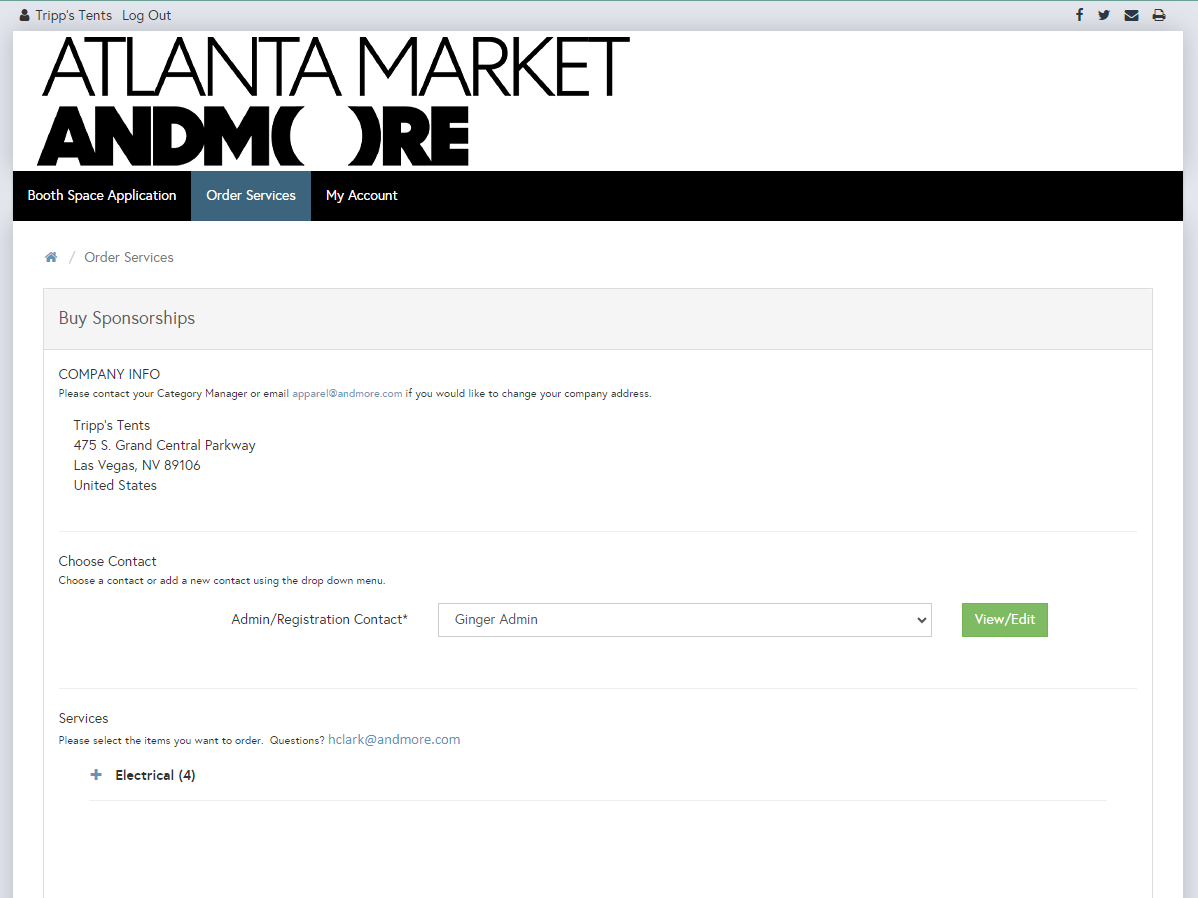Viewport: 1198px width, 898px height.
Task: Click the Order Services breadcrumb text
Action: [x=128, y=258]
